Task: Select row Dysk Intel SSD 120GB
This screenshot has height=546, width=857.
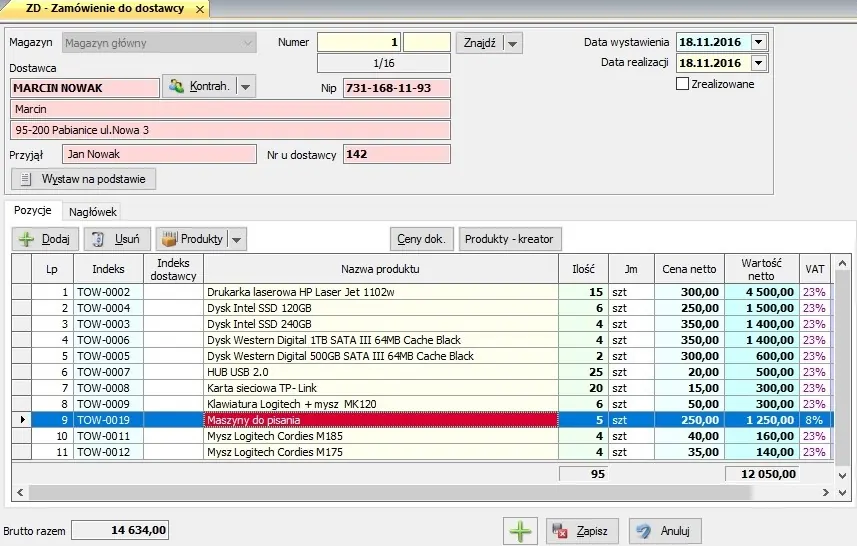Action: [422, 308]
